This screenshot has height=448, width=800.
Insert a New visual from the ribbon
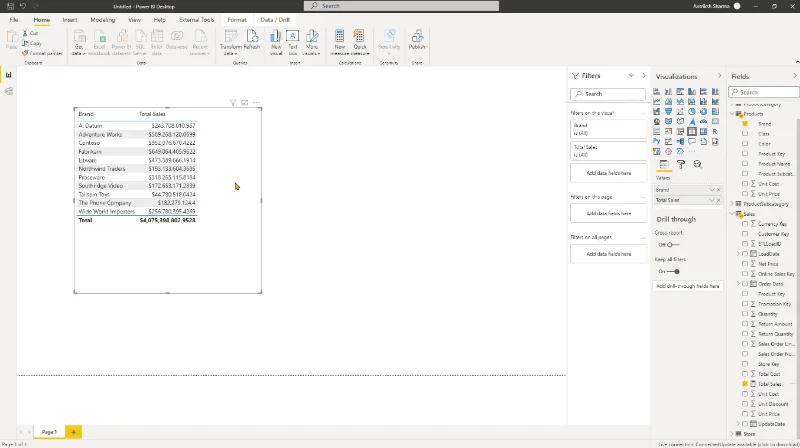coord(276,42)
